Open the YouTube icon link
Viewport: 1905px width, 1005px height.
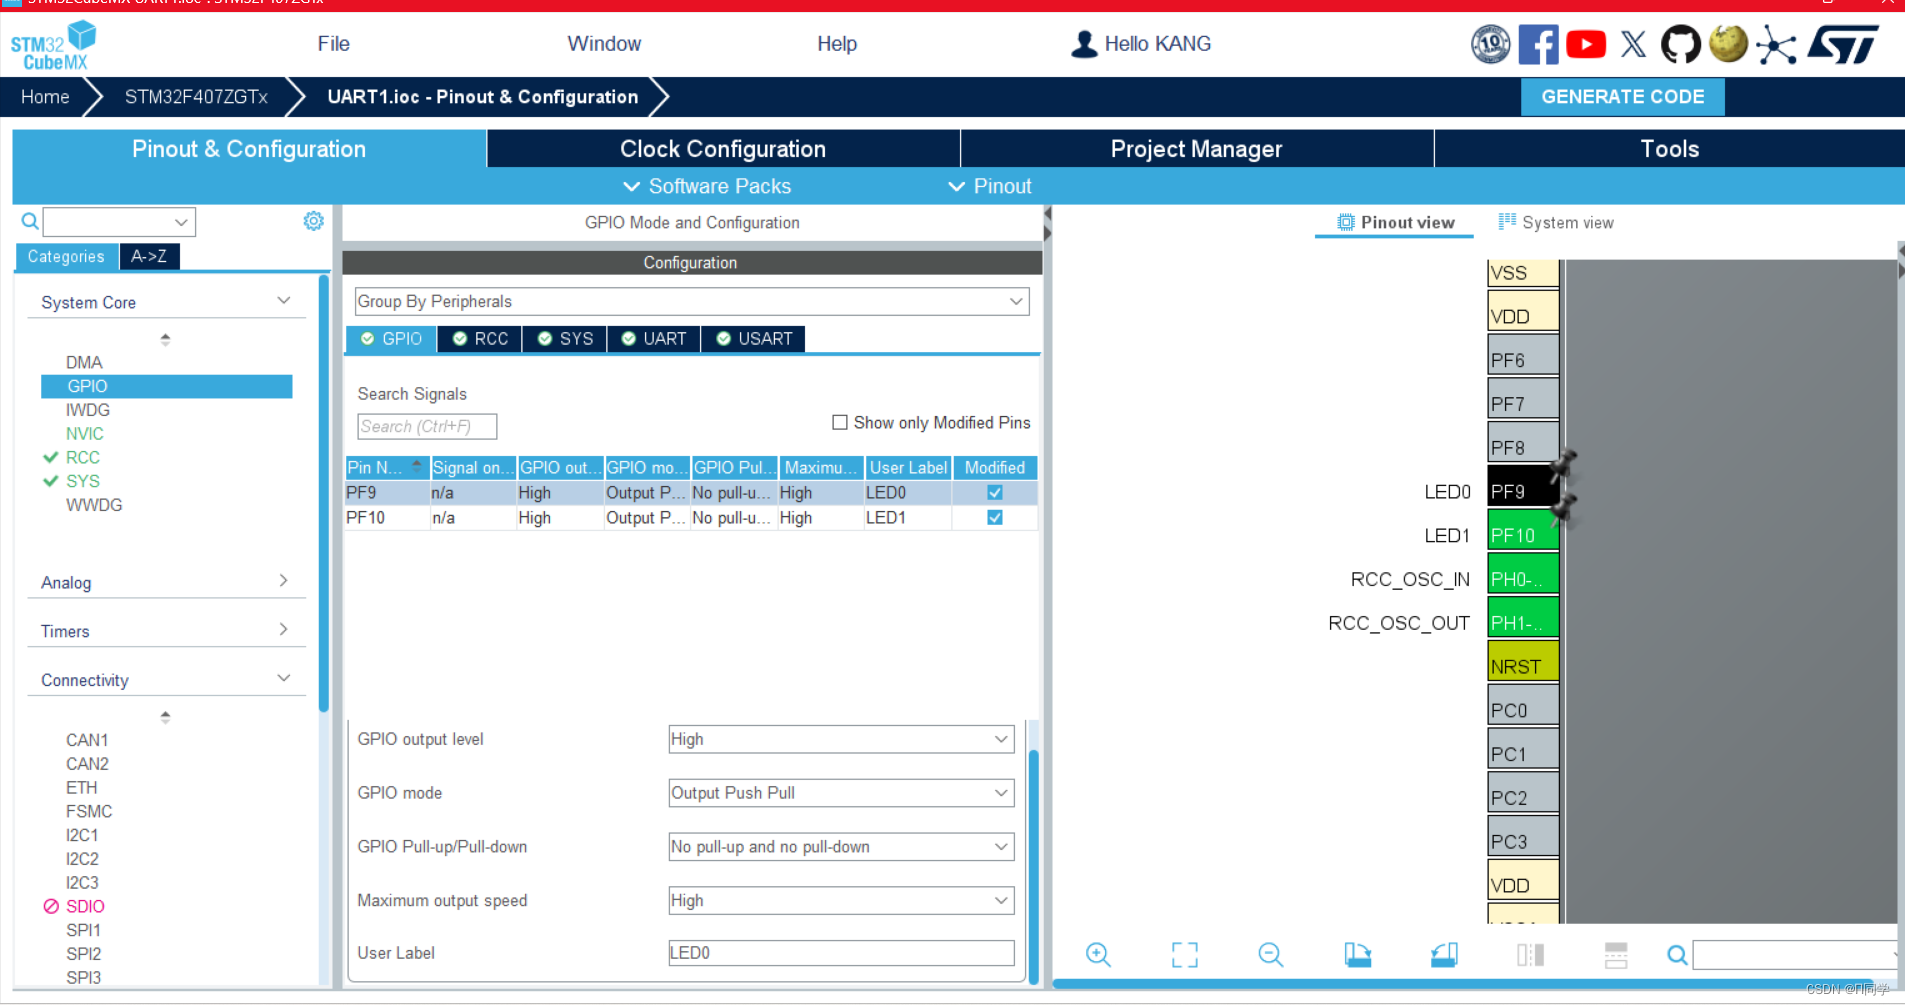pyautogui.click(x=1586, y=44)
